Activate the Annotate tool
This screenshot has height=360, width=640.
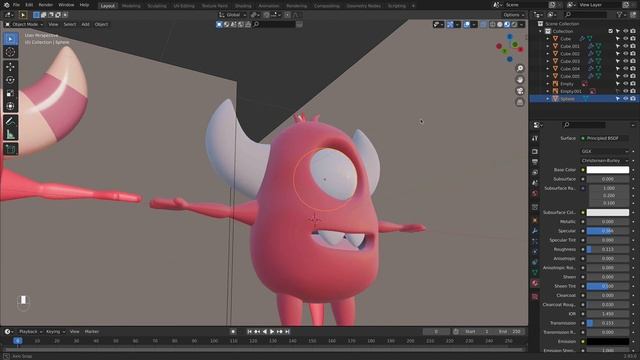(x=11, y=121)
